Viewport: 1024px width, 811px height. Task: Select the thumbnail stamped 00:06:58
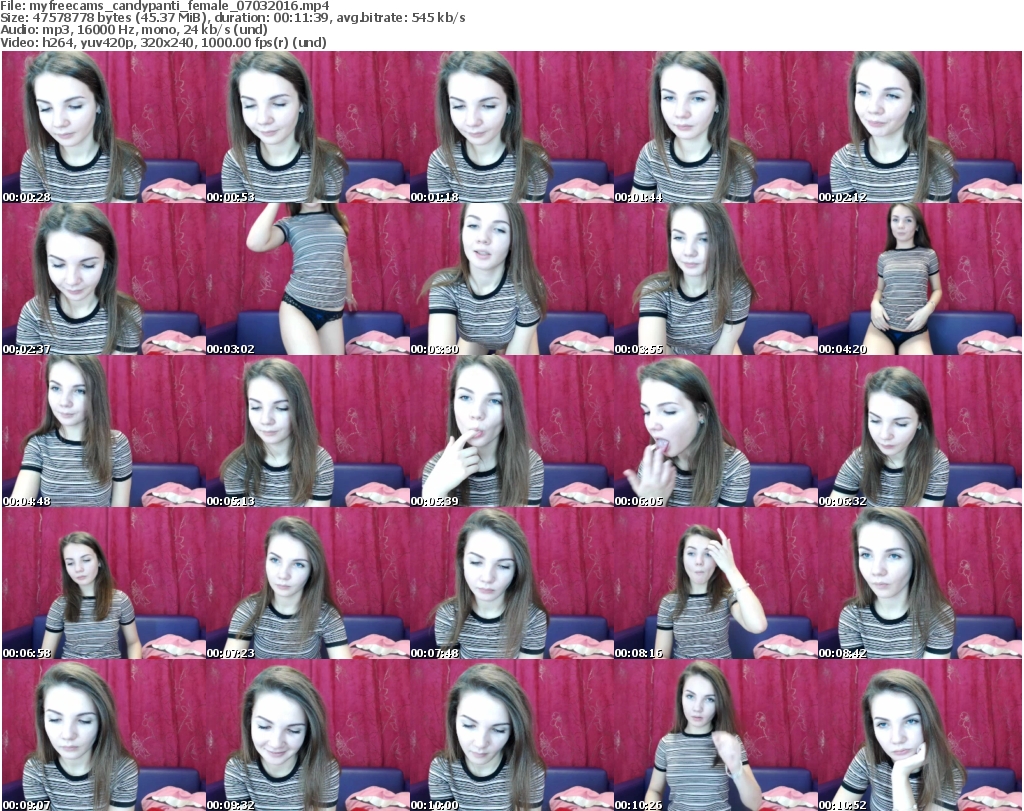click(104, 584)
